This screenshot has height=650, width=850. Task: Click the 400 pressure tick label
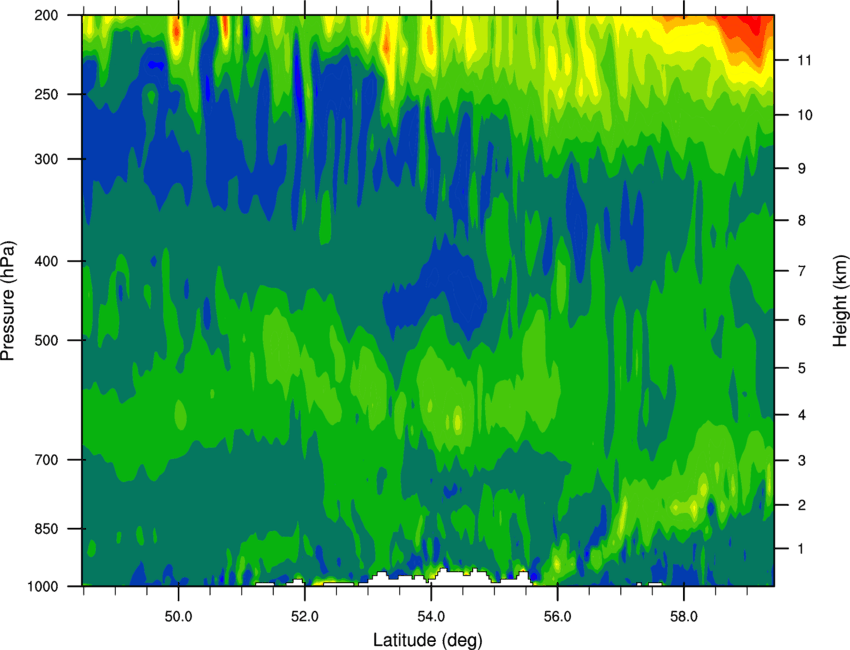(x=47, y=261)
